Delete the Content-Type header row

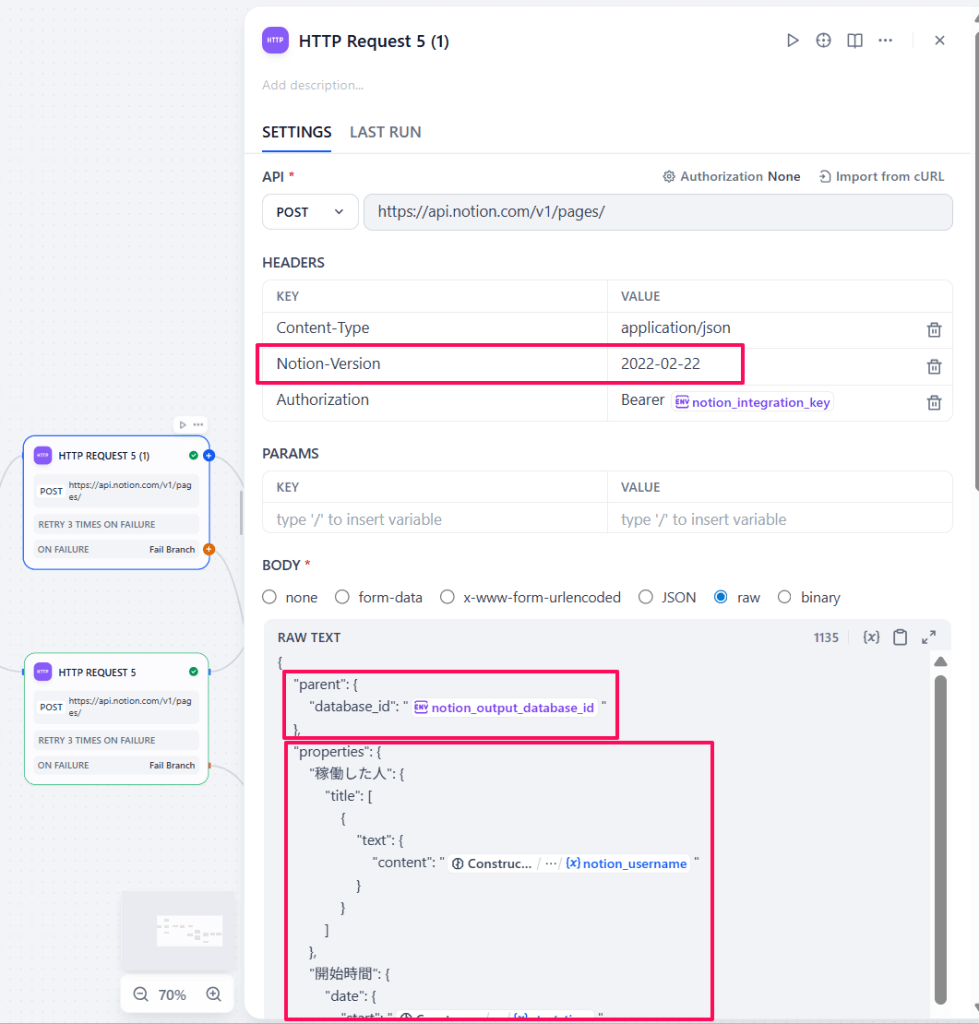[x=933, y=329]
